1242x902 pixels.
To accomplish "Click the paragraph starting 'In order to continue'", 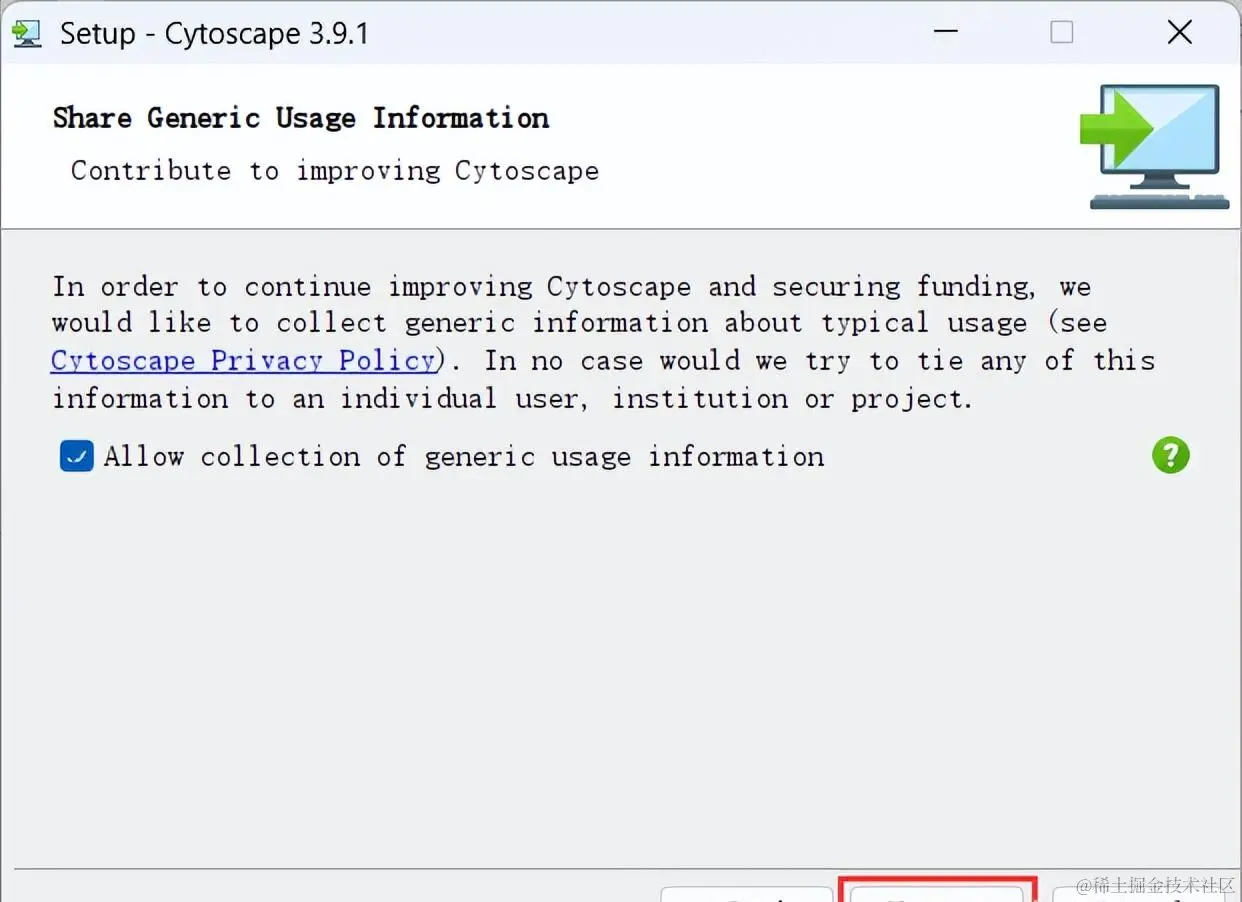I will click(x=604, y=342).
